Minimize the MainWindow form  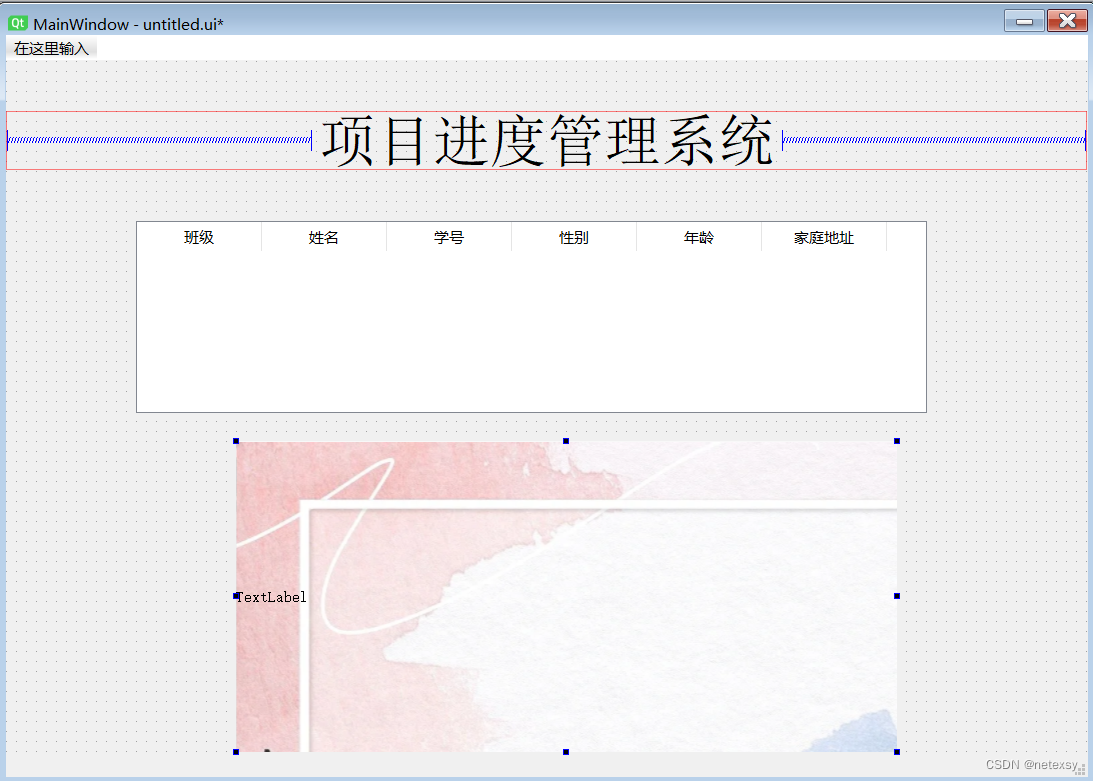coord(1023,19)
